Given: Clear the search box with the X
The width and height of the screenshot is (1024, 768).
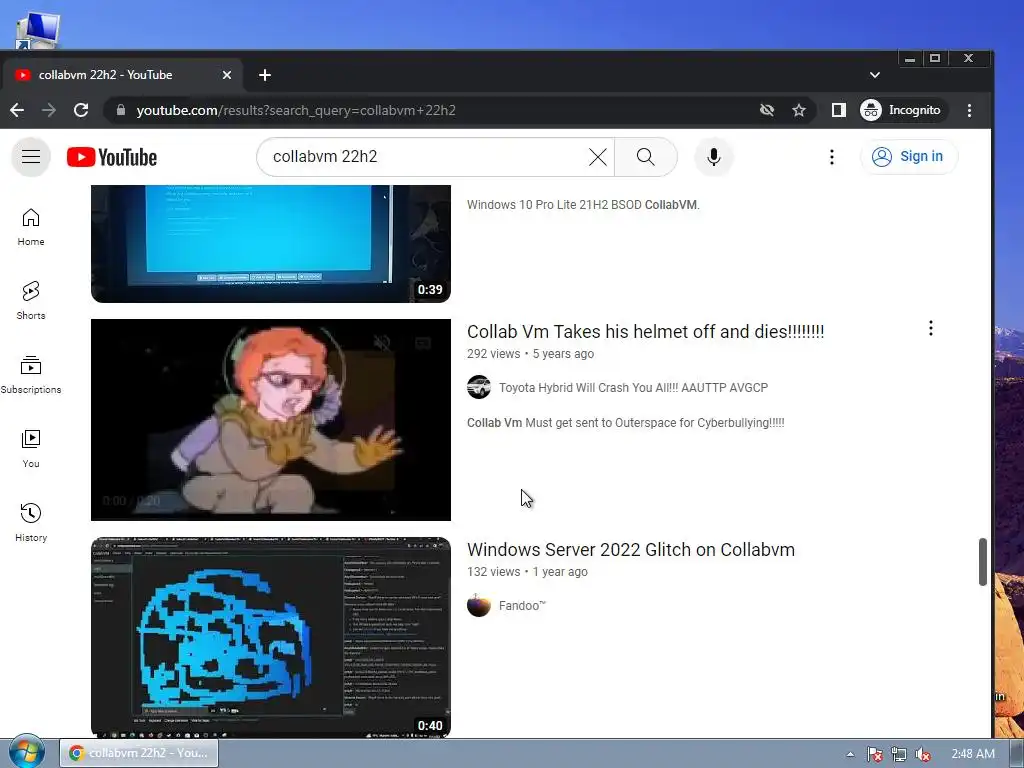Looking at the screenshot, I should 598,157.
